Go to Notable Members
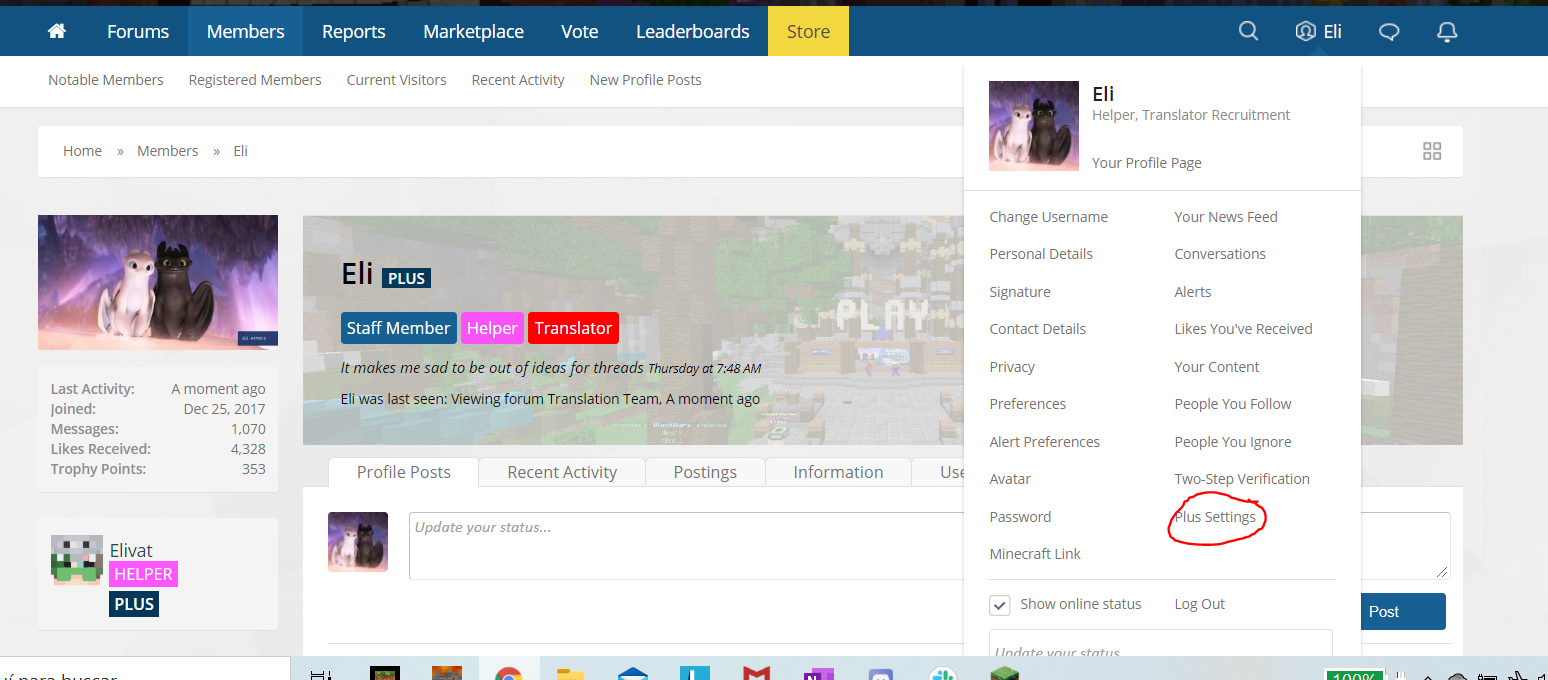The width and height of the screenshot is (1548, 680). click(106, 80)
